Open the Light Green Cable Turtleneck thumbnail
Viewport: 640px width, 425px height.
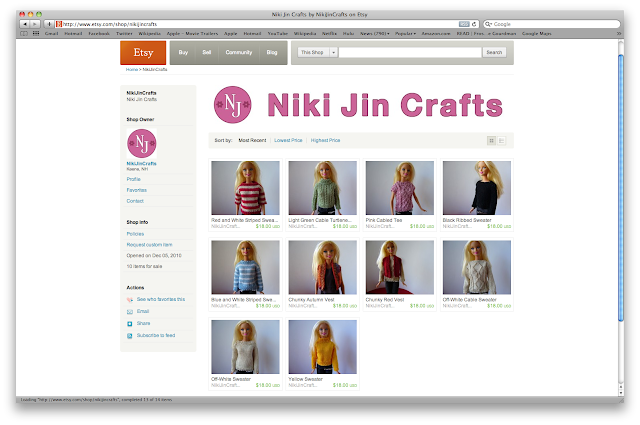click(322, 188)
